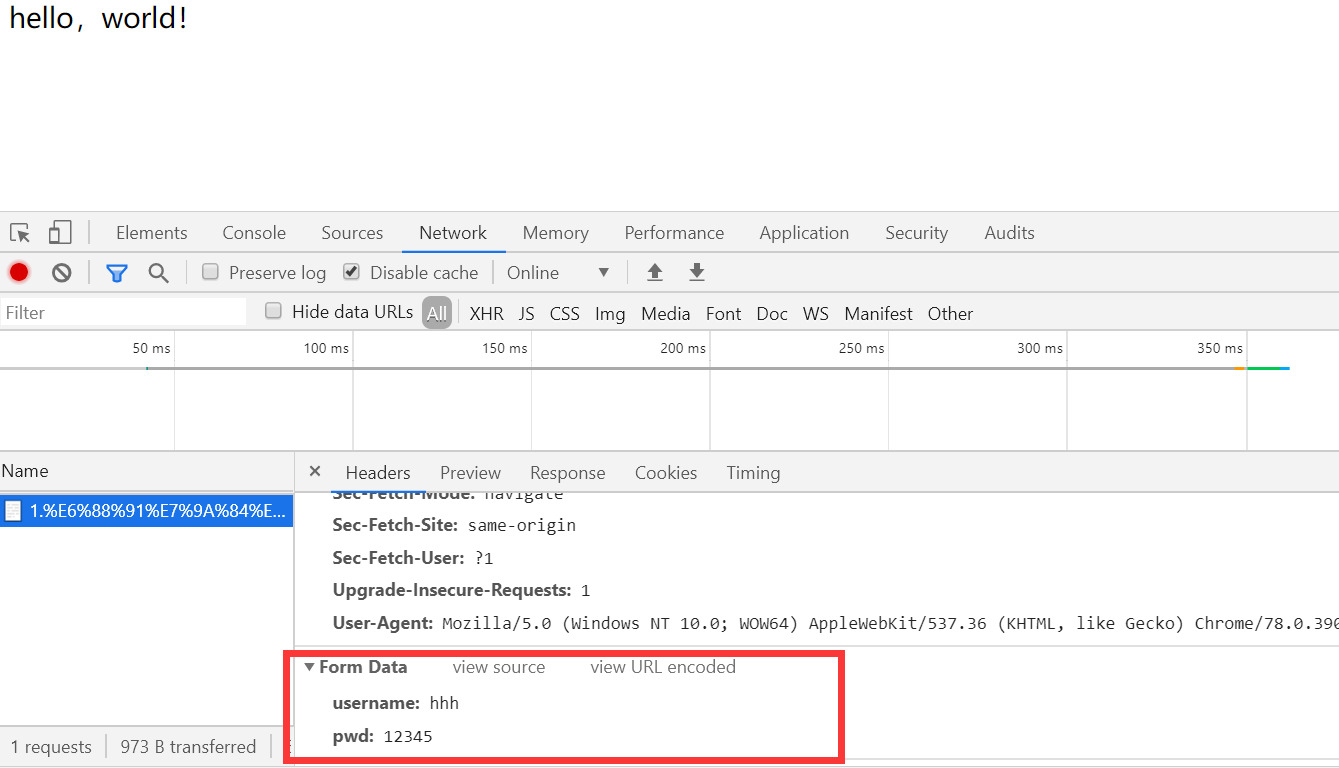Toggle the blue filter funnel icon

pos(117,273)
